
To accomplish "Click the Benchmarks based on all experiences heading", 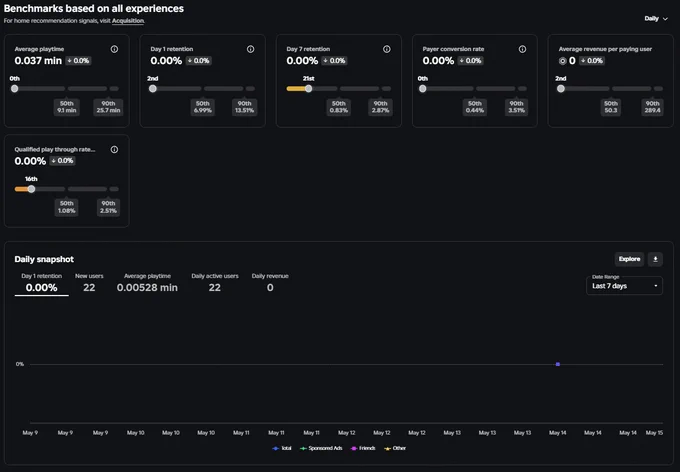I will tap(94, 8).
